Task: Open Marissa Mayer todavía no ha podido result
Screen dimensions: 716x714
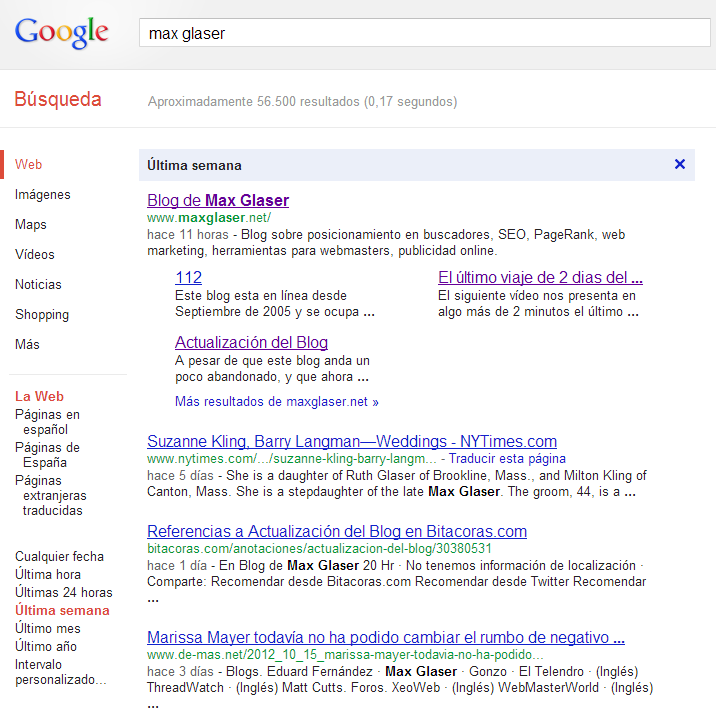Action: coord(386,637)
